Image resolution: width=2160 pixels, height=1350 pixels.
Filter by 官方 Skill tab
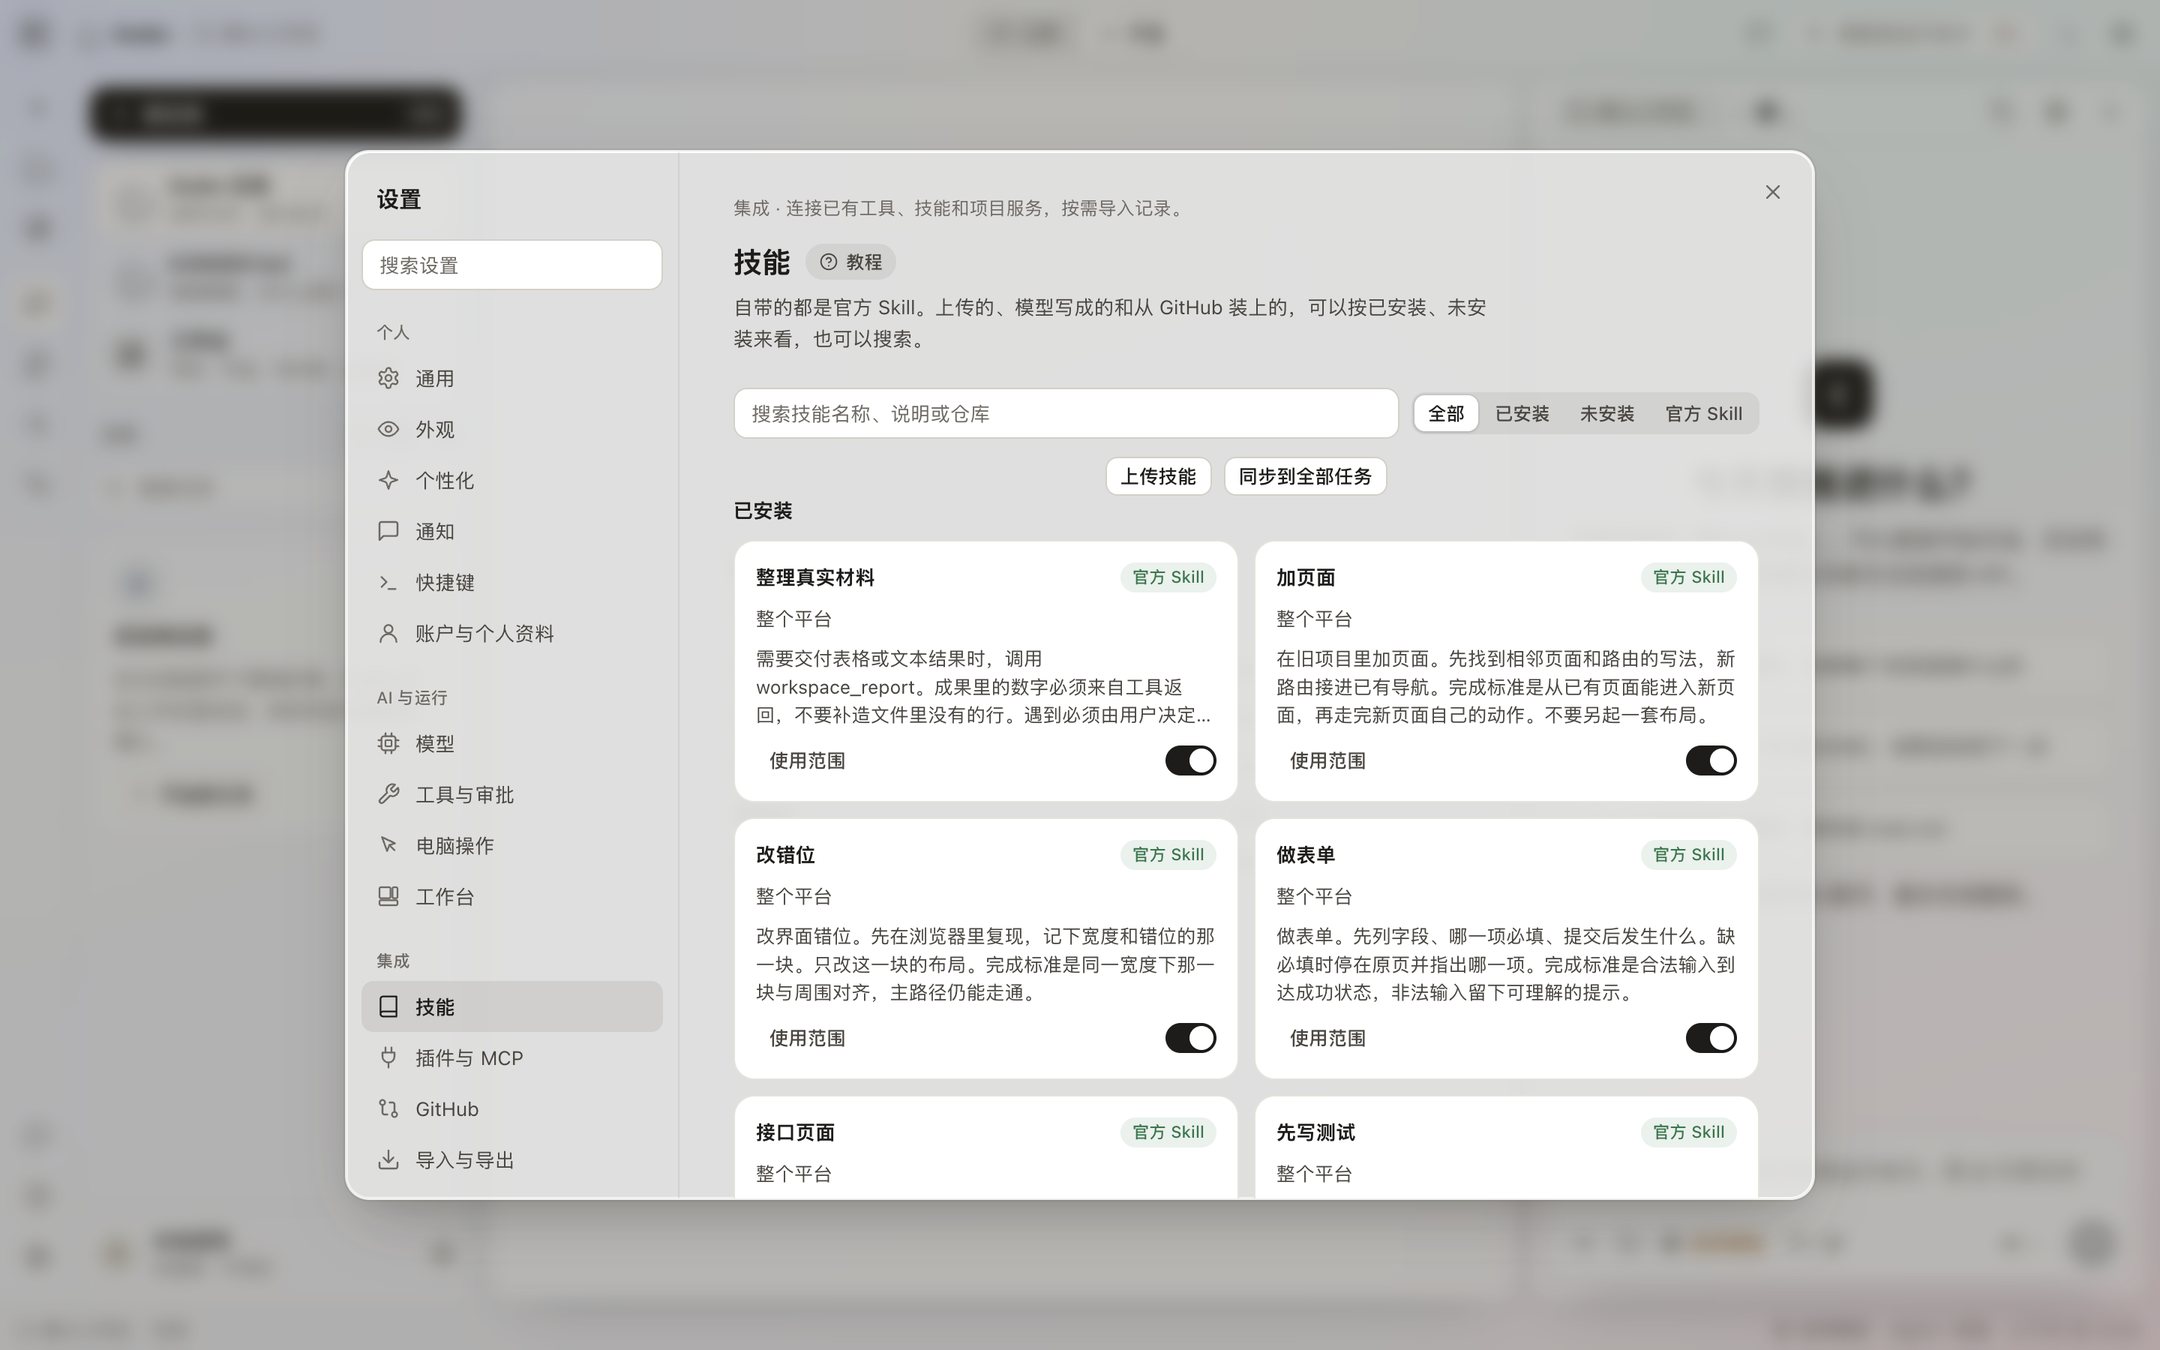(x=1703, y=413)
